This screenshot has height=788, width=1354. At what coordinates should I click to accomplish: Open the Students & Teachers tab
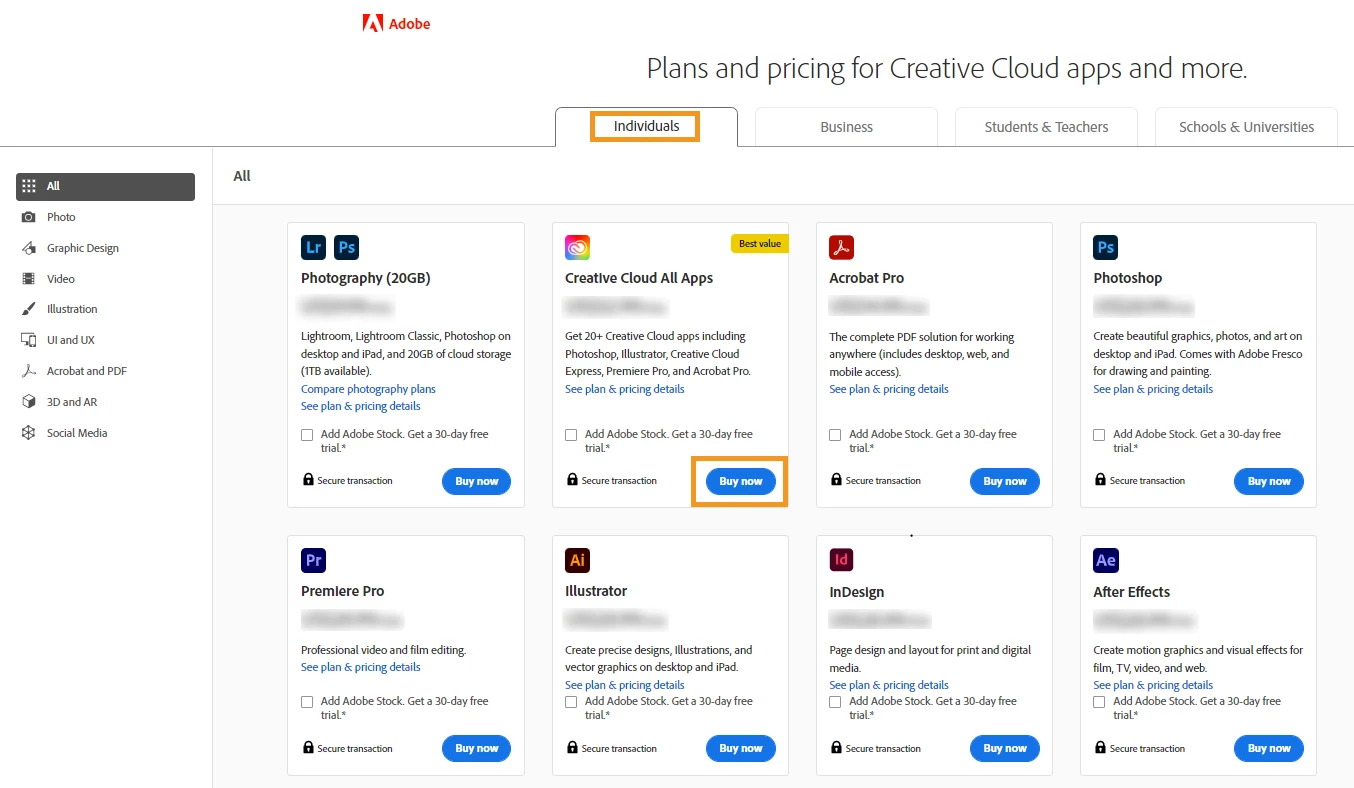point(1046,127)
